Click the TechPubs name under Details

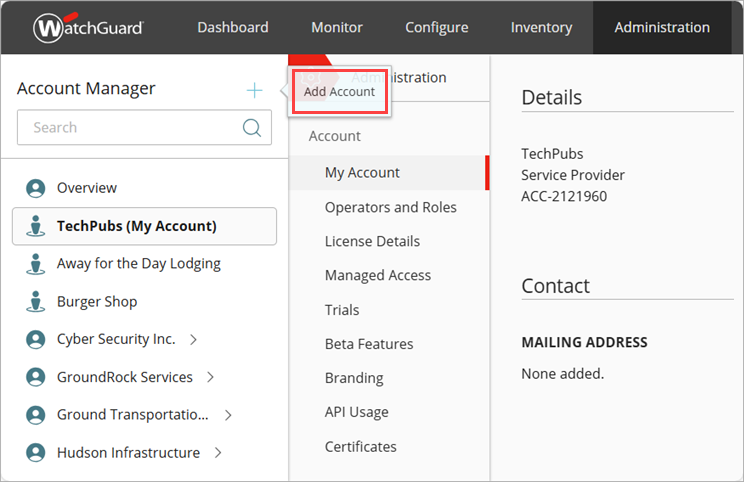552,154
